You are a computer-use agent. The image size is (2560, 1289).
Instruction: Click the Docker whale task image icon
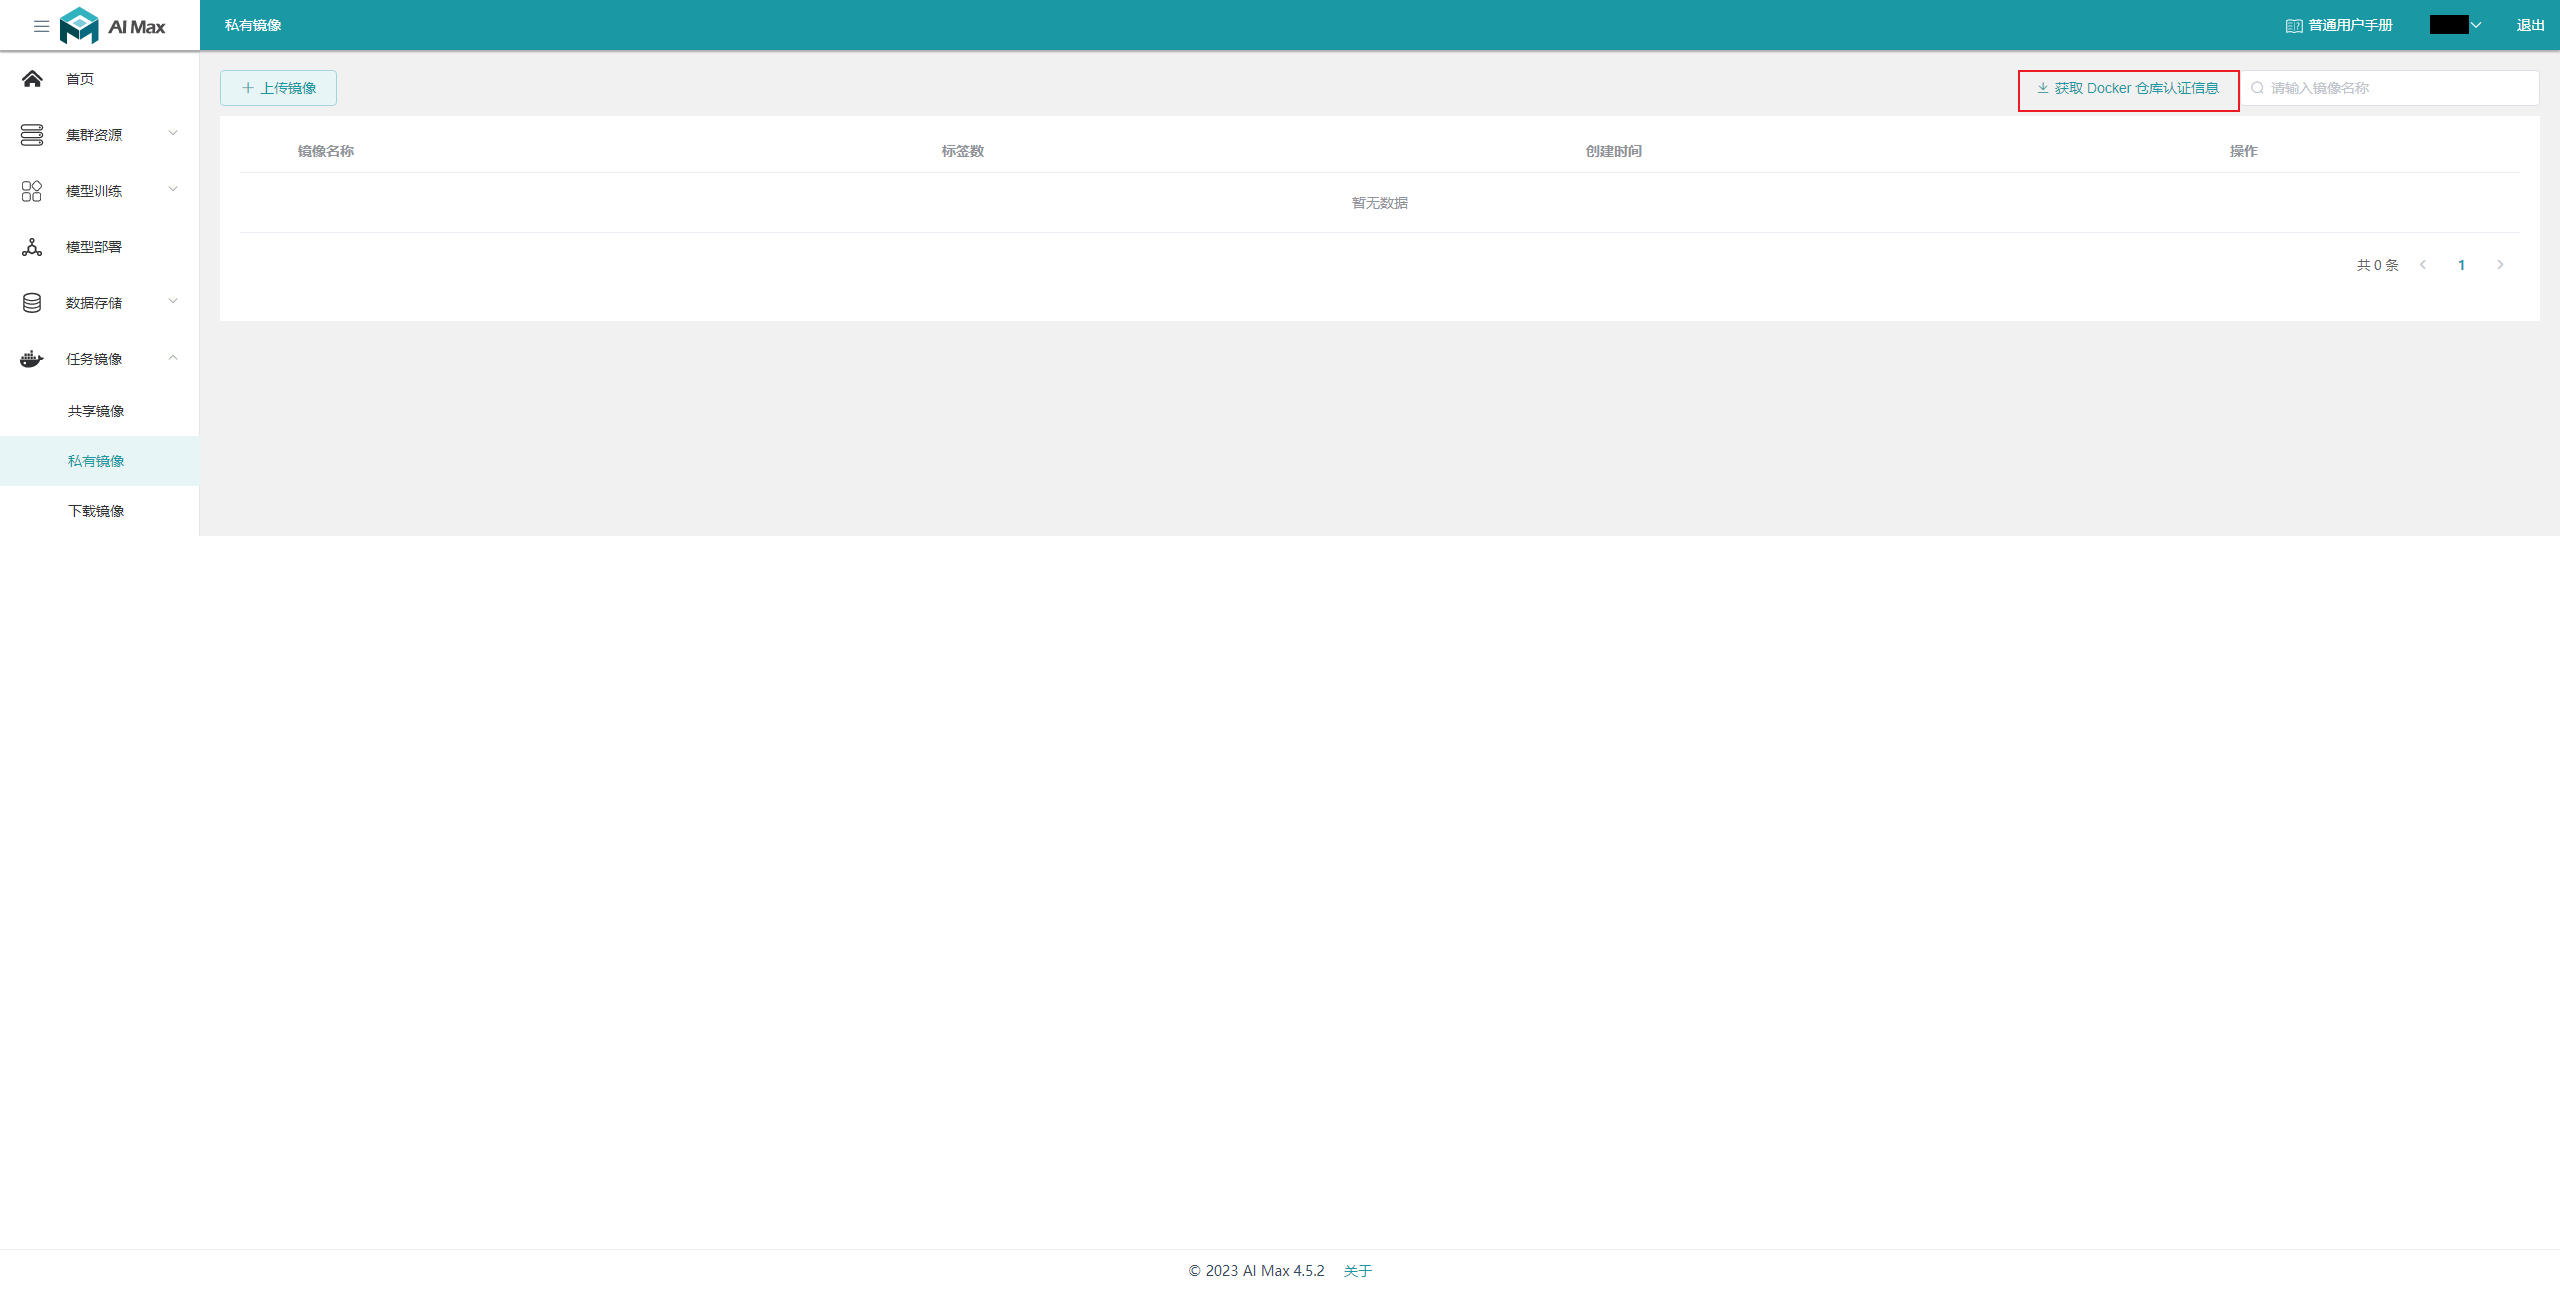(x=32, y=359)
